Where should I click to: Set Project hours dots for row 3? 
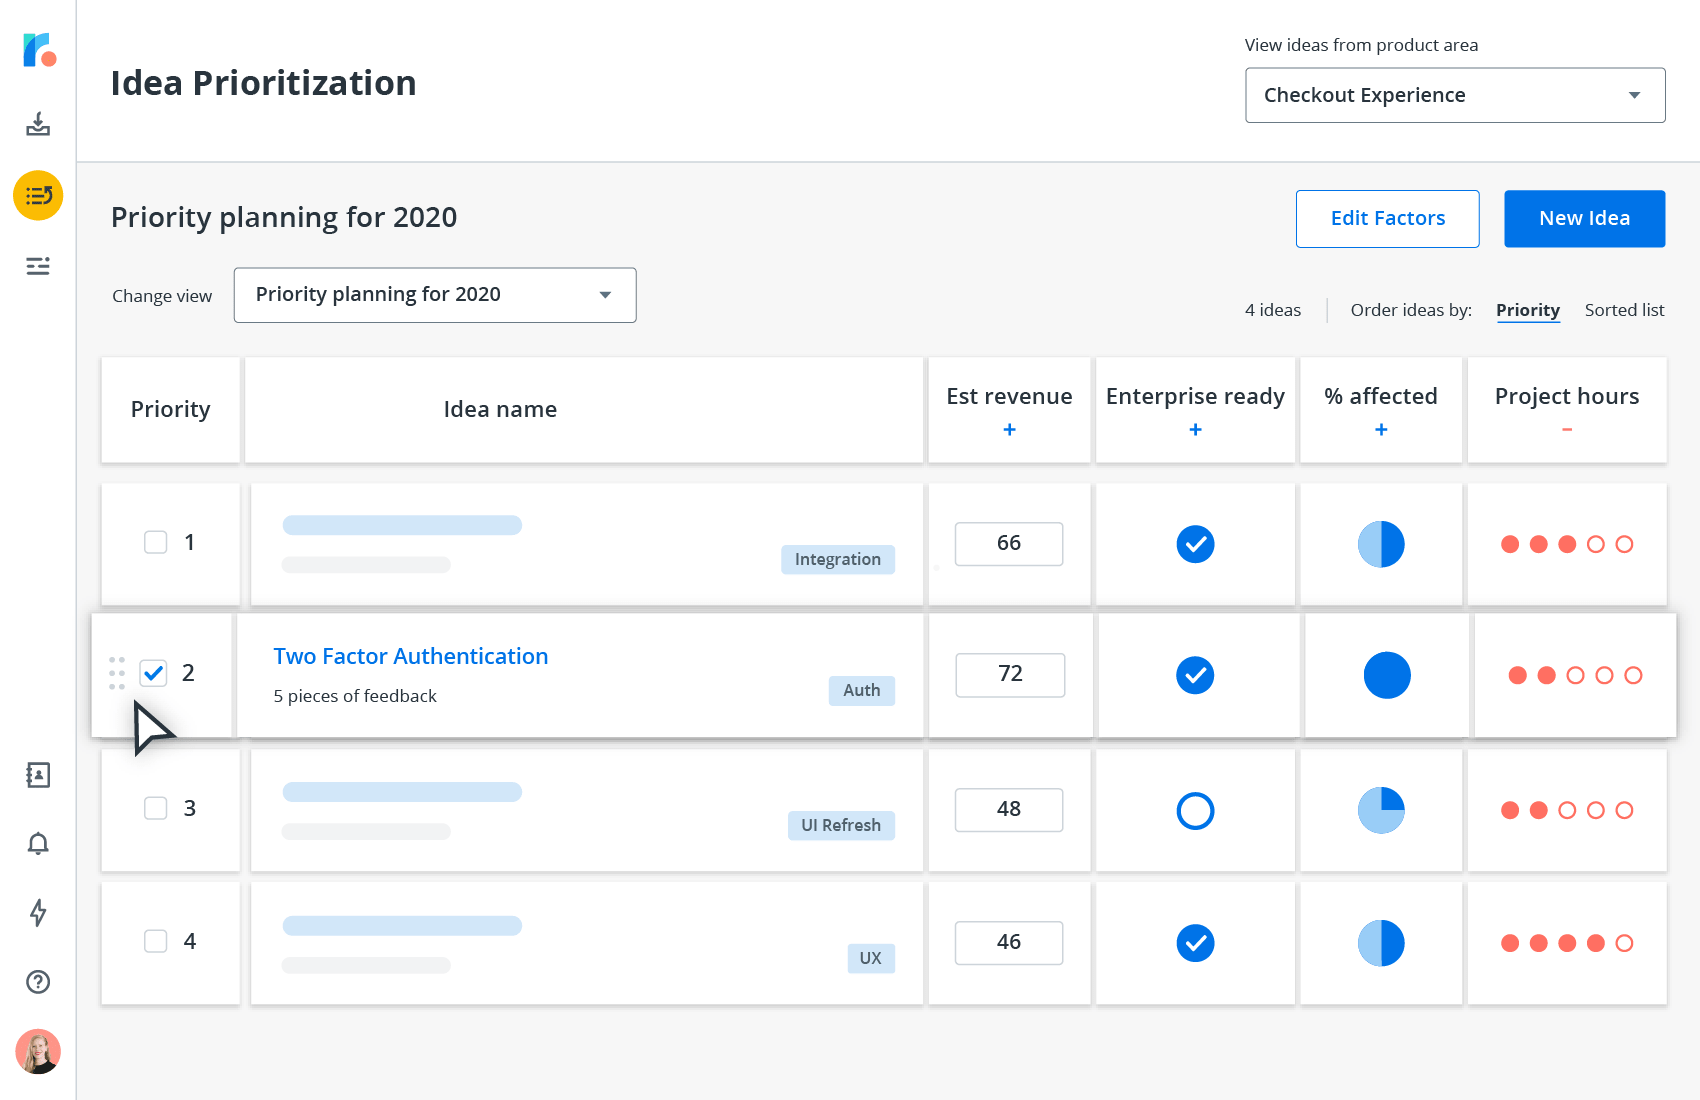click(x=1567, y=810)
